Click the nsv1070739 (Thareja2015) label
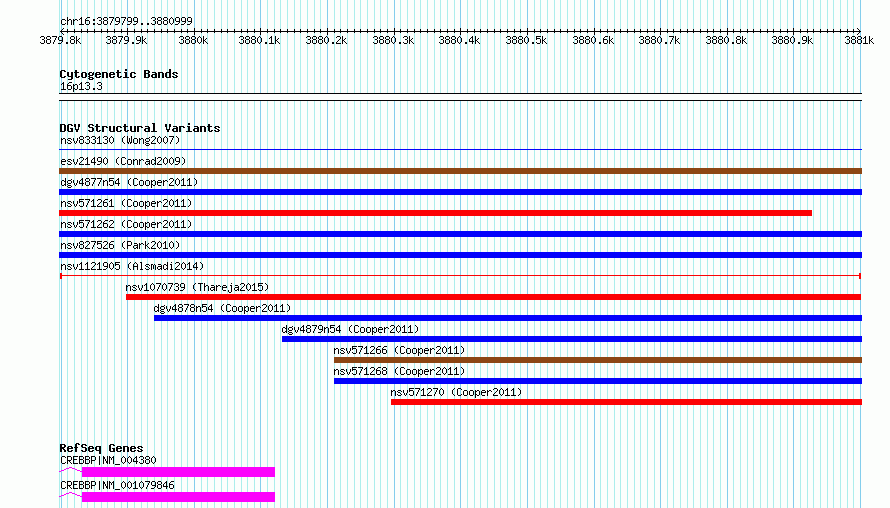Image resolution: width=890 pixels, height=508 pixels. click(197, 287)
